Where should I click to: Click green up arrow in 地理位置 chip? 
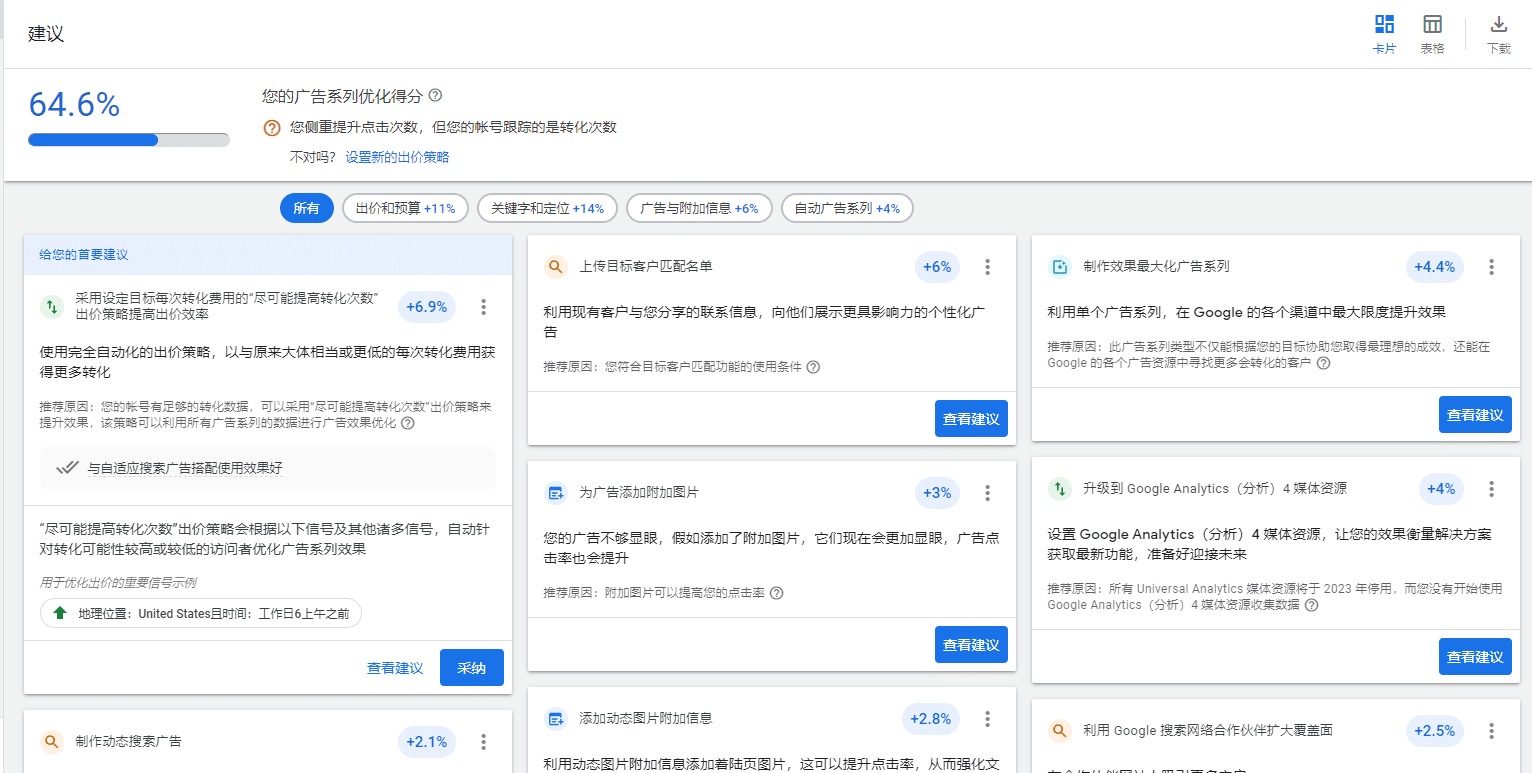pyautogui.click(x=59, y=613)
